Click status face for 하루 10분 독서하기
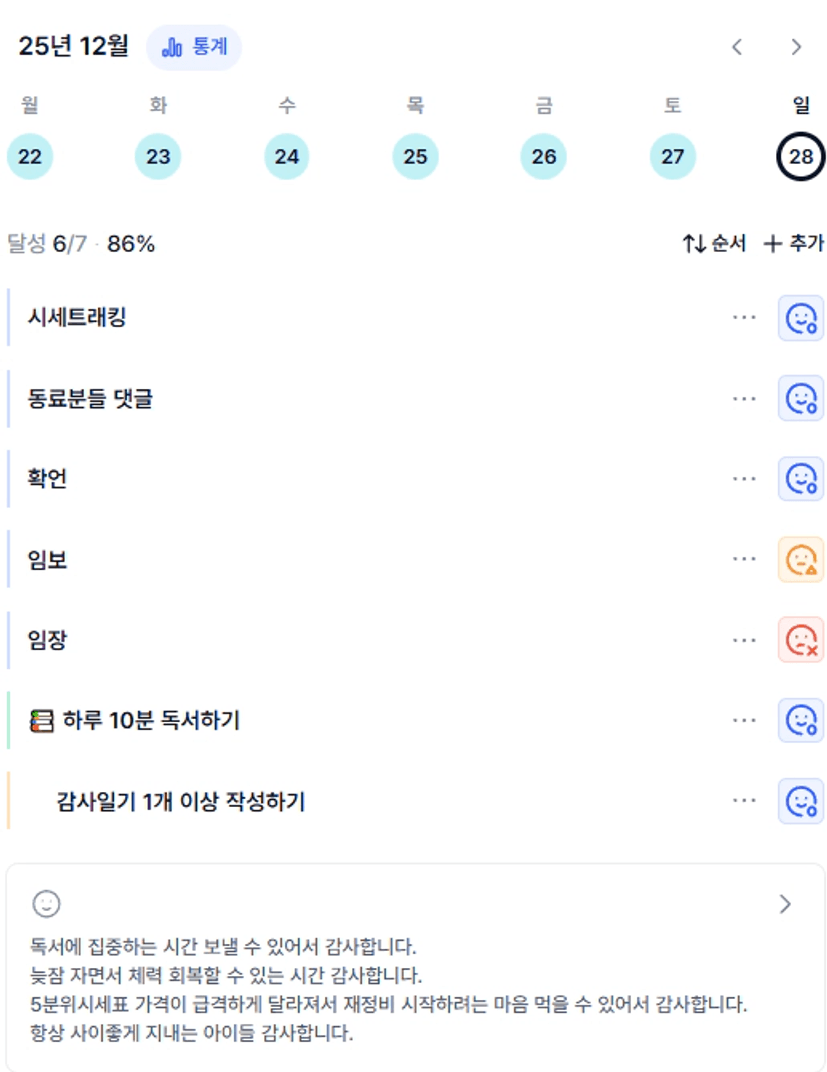The height and width of the screenshot is (1072, 827). 801,720
